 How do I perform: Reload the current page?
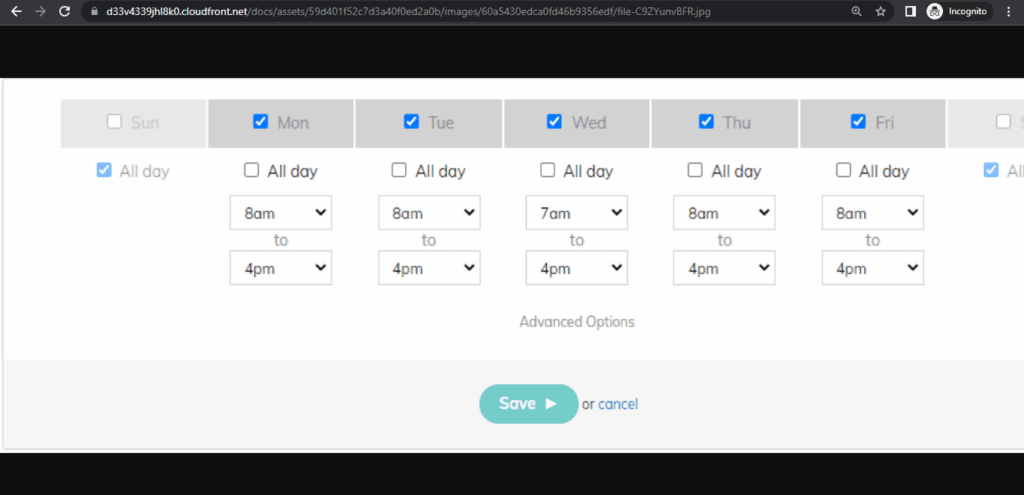tap(64, 11)
